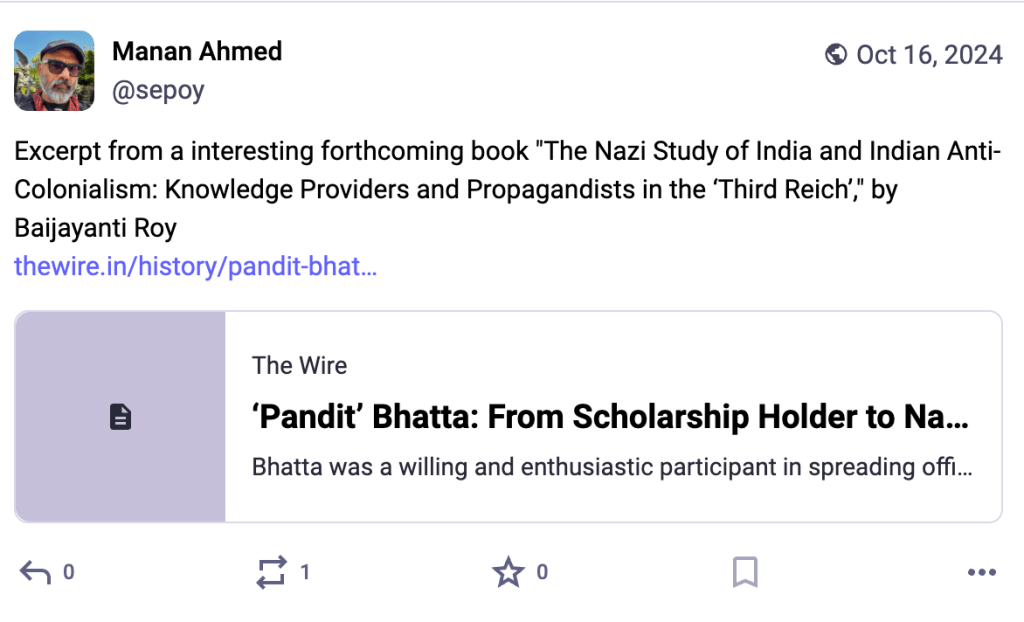Image resolution: width=1024 pixels, height=622 pixels.
Task: Open the more options ellipsis menu
Action: click(982, 572)
